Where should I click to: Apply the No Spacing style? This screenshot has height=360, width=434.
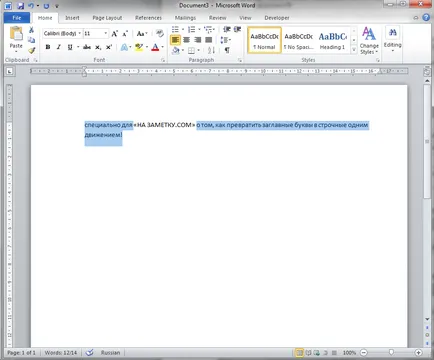click(x=299, y=40)
